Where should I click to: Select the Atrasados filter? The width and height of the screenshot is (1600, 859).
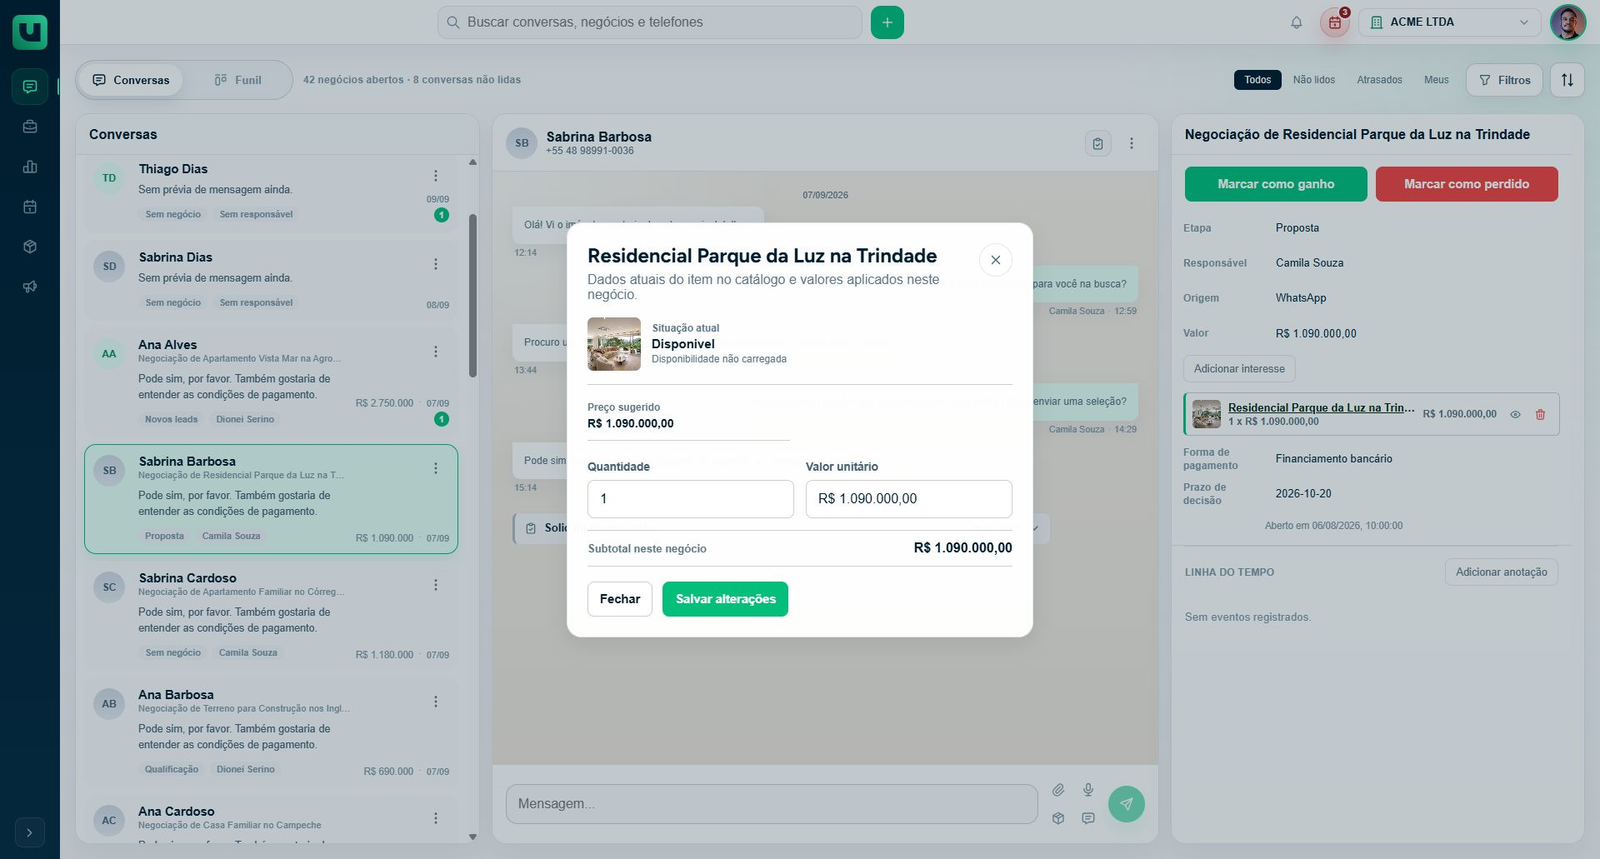coord(1380,80)
